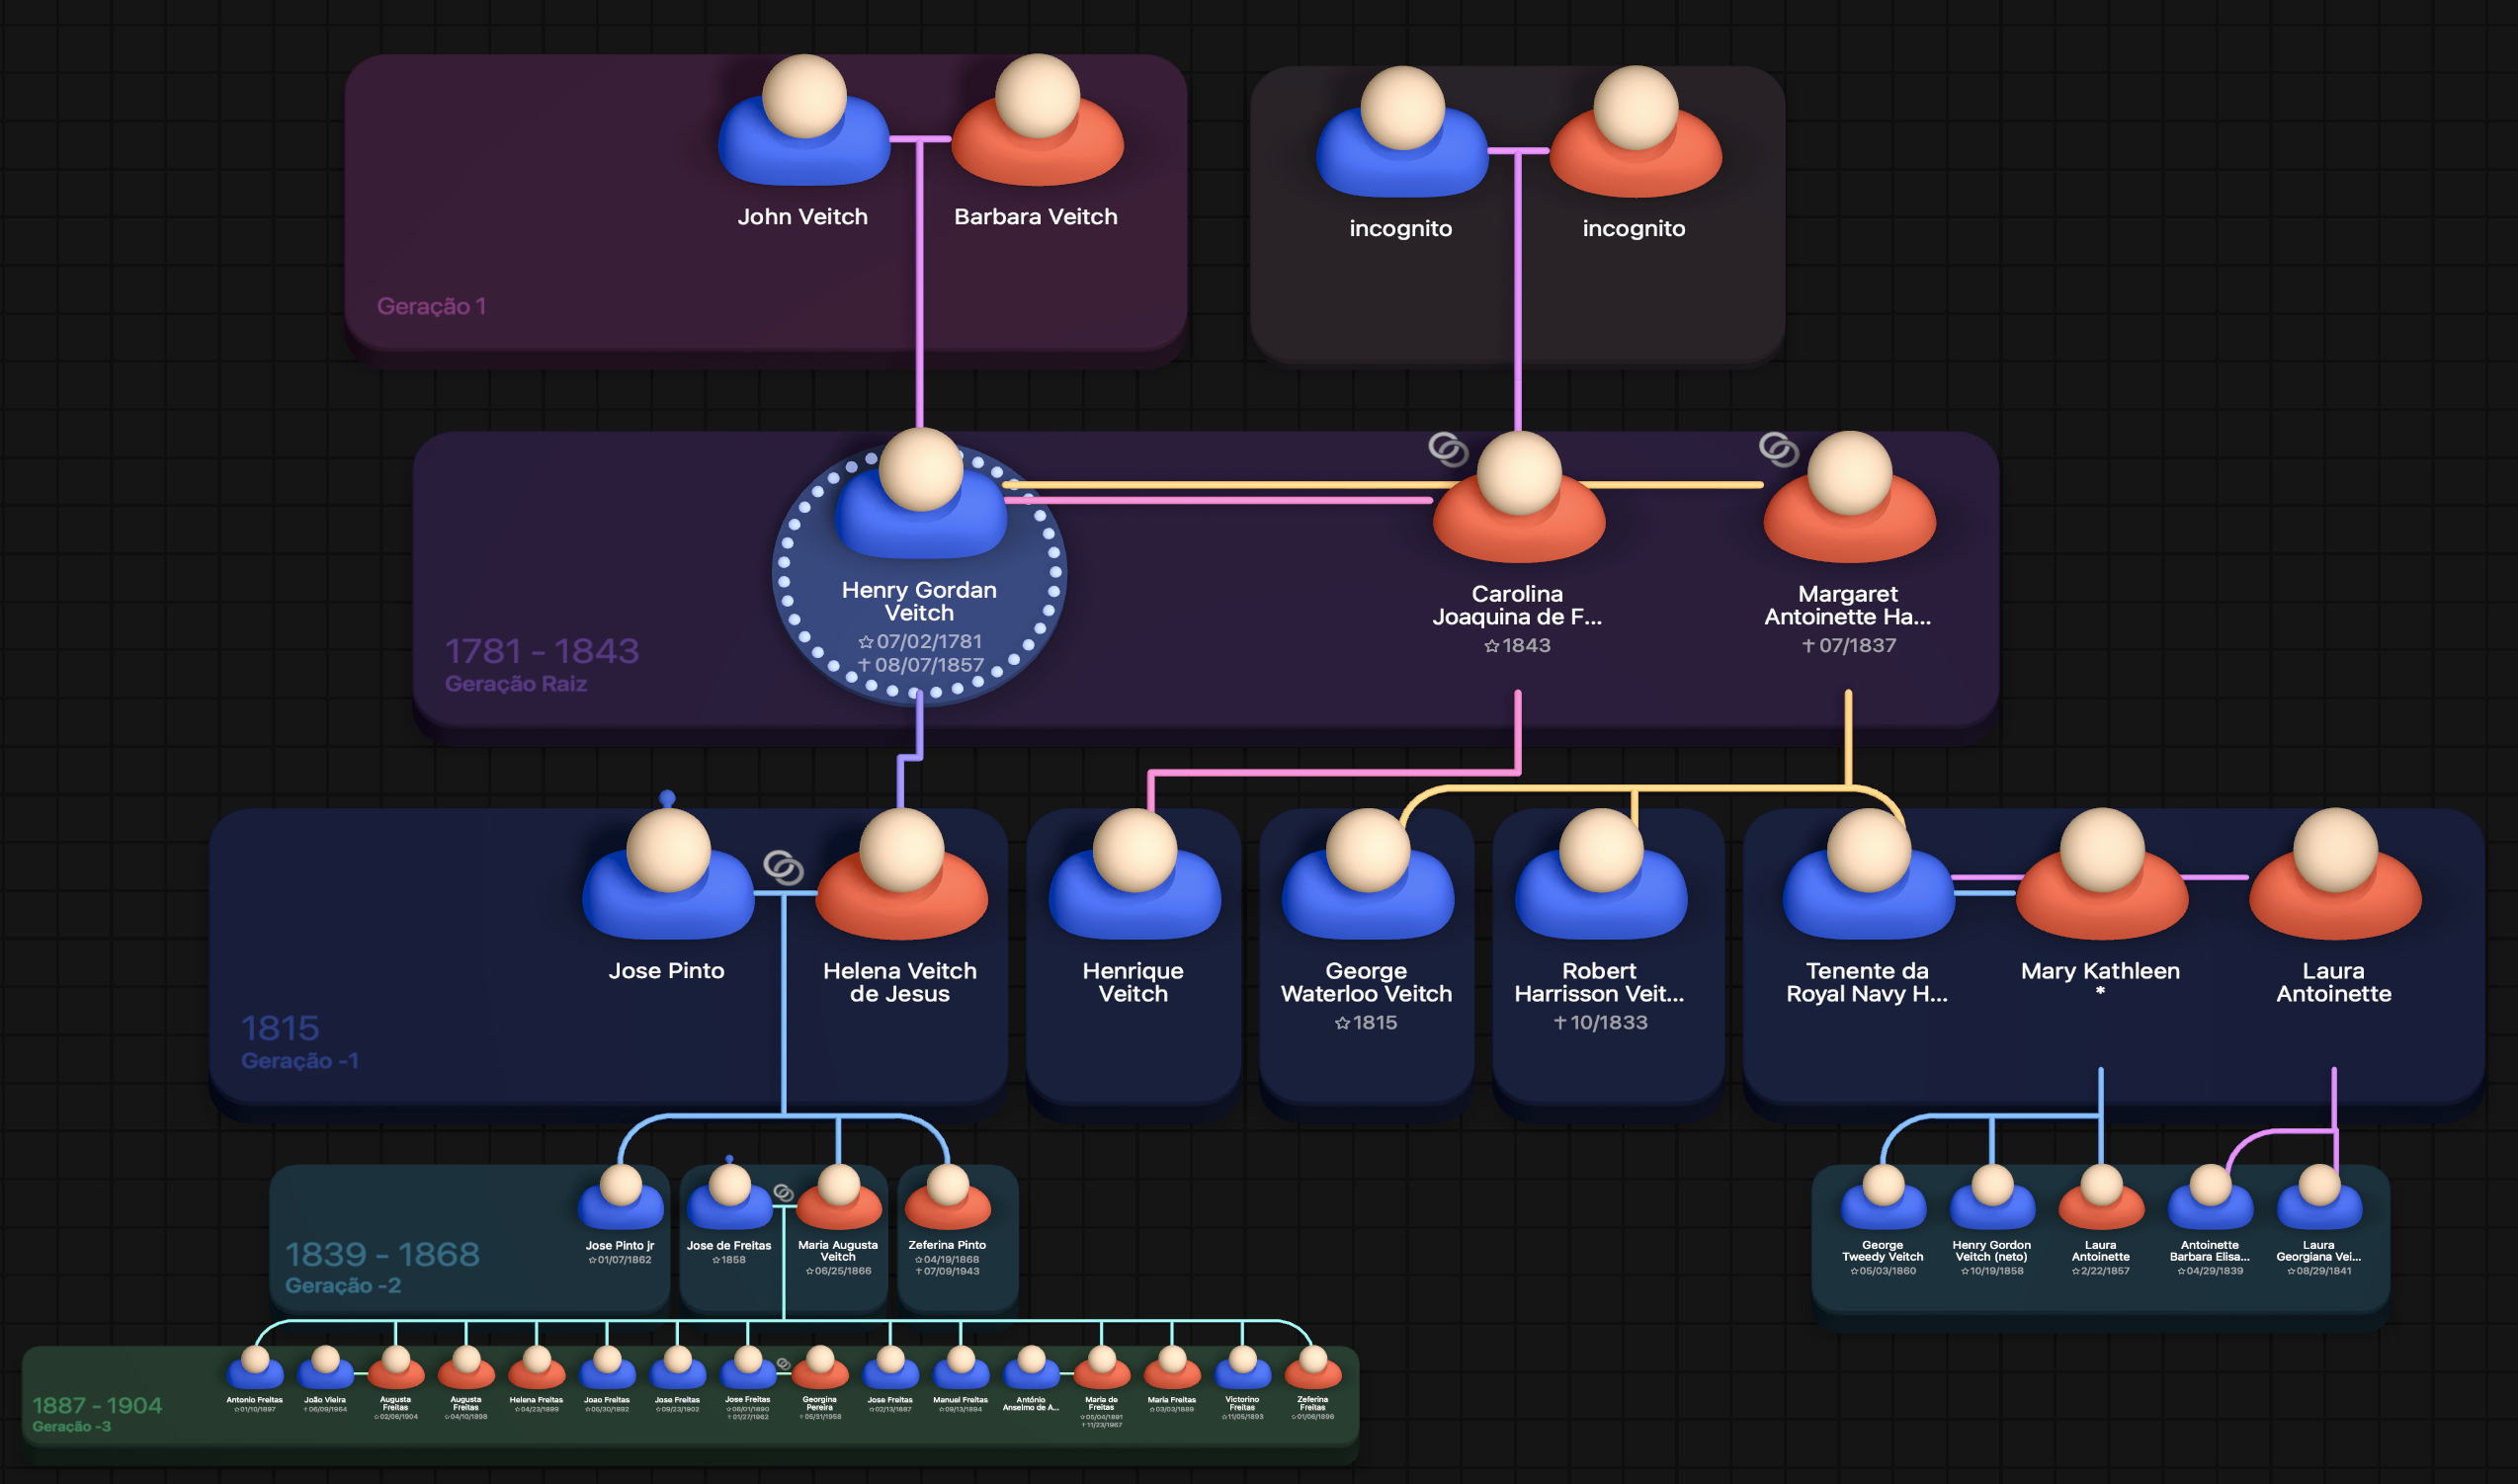Select Robert Harrisson Veitch person icon
Screen dimensions: 2518x1484
pyautogui.click(x=1601, y=874)
